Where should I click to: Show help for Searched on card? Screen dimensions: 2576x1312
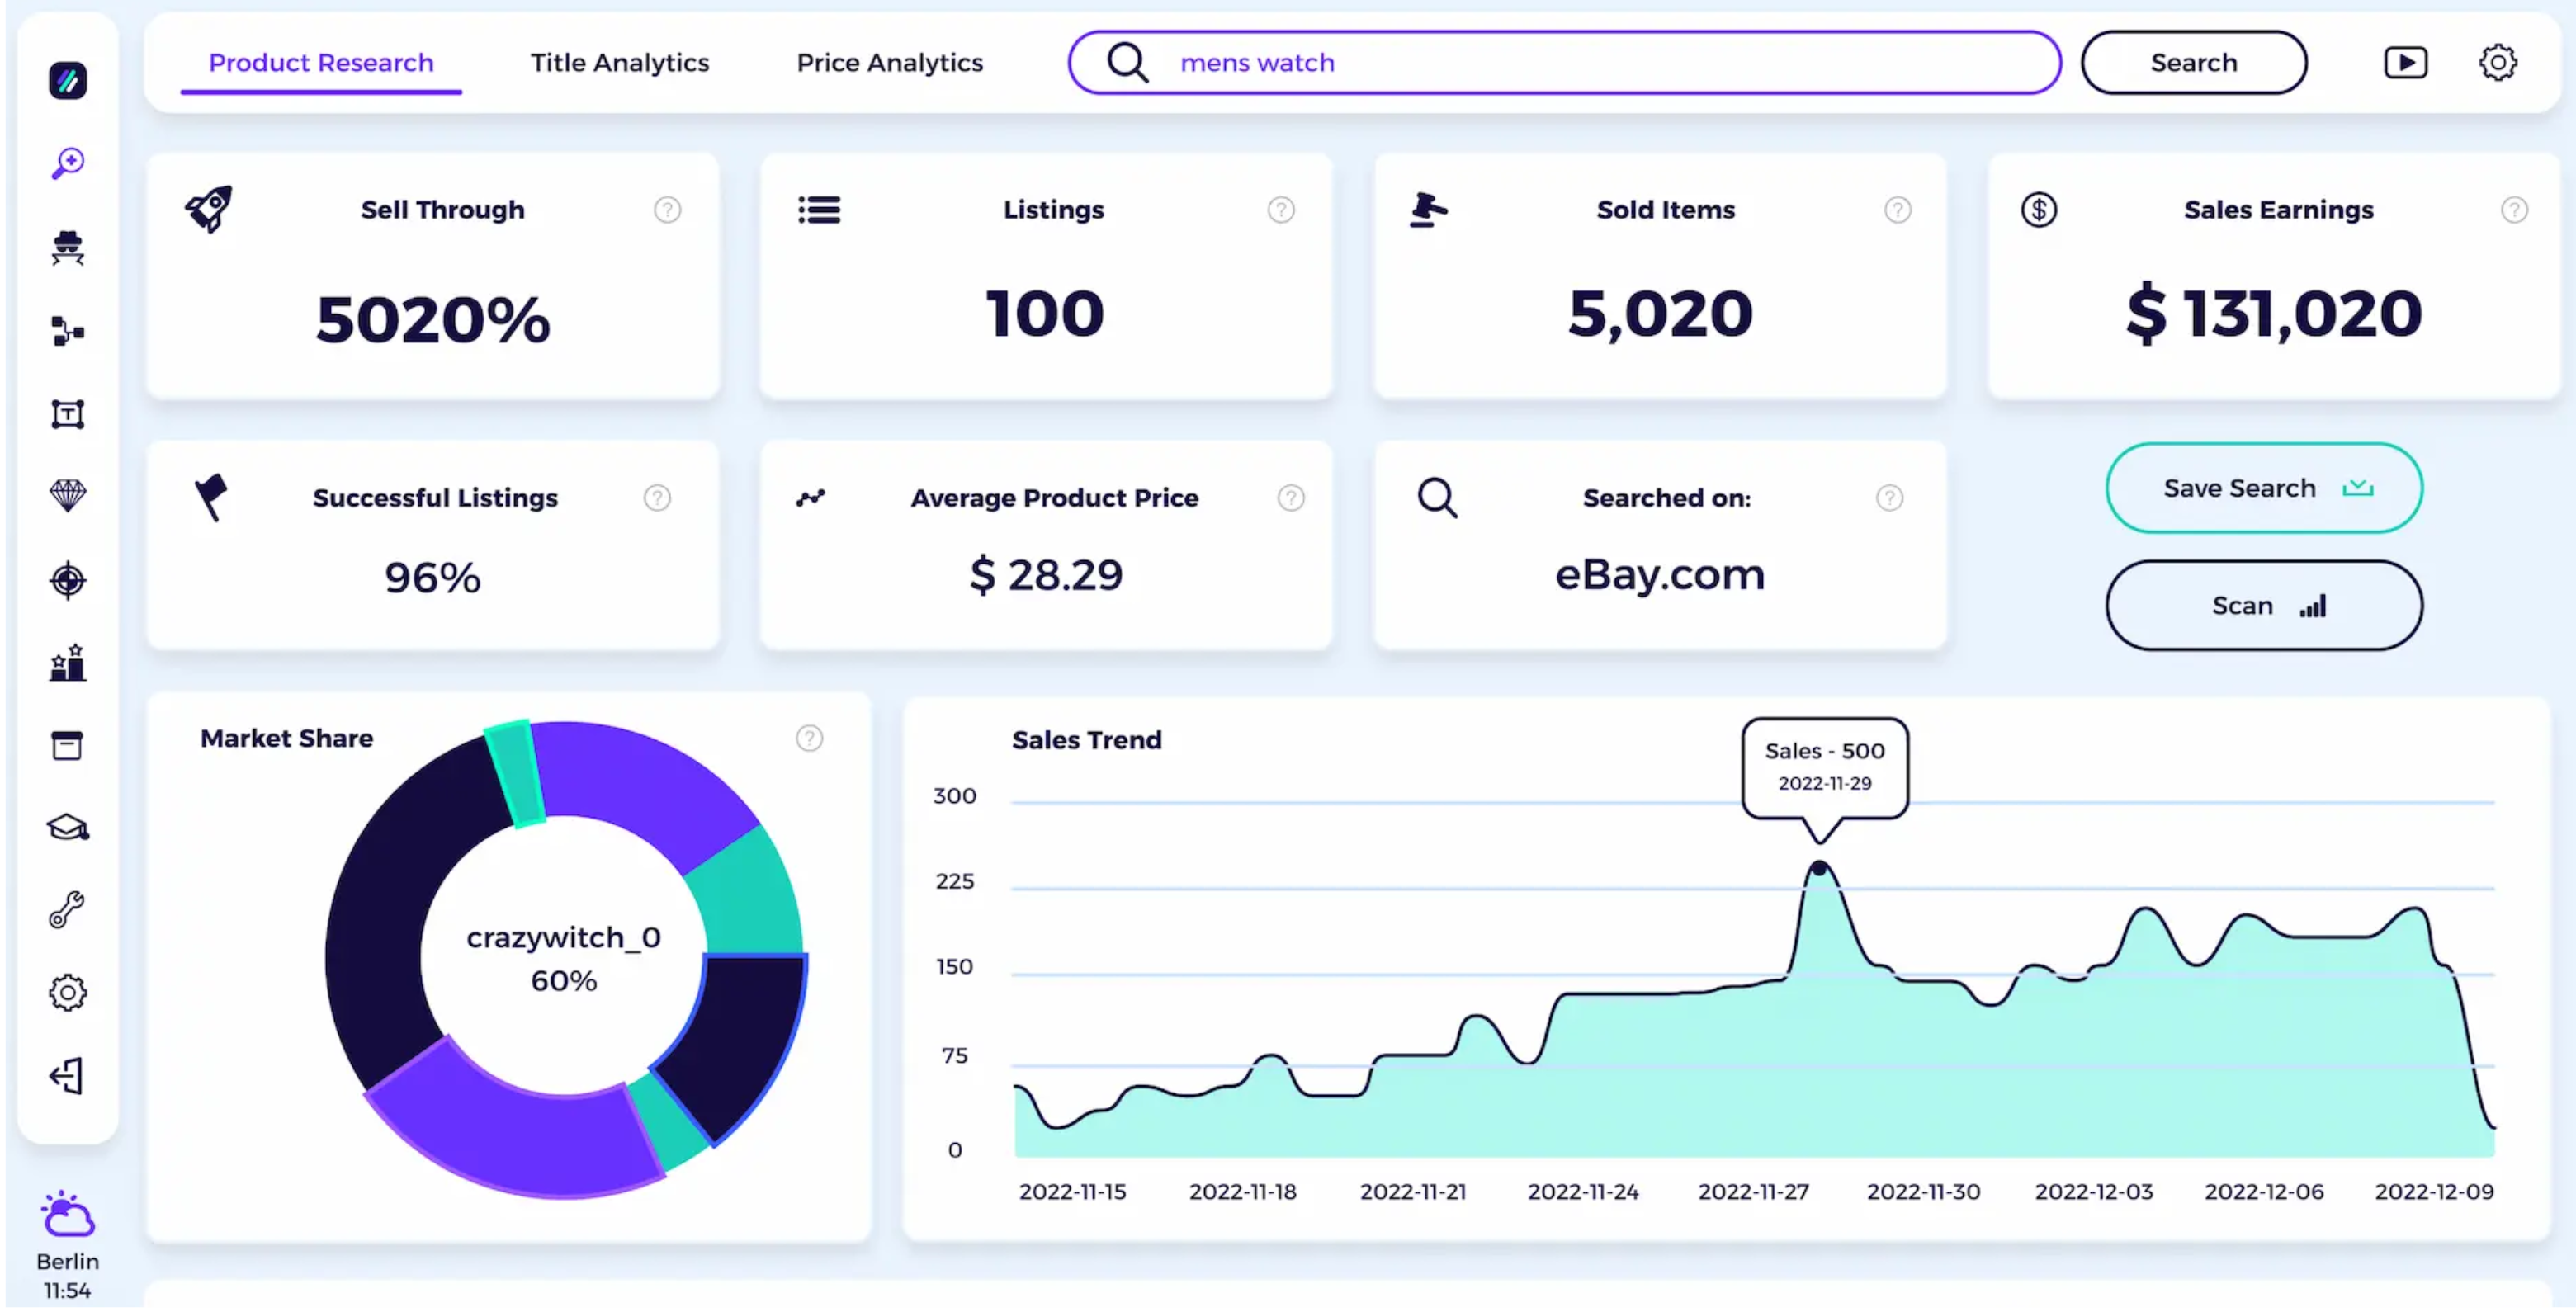pyautogui.click(x=1889, y=498)
